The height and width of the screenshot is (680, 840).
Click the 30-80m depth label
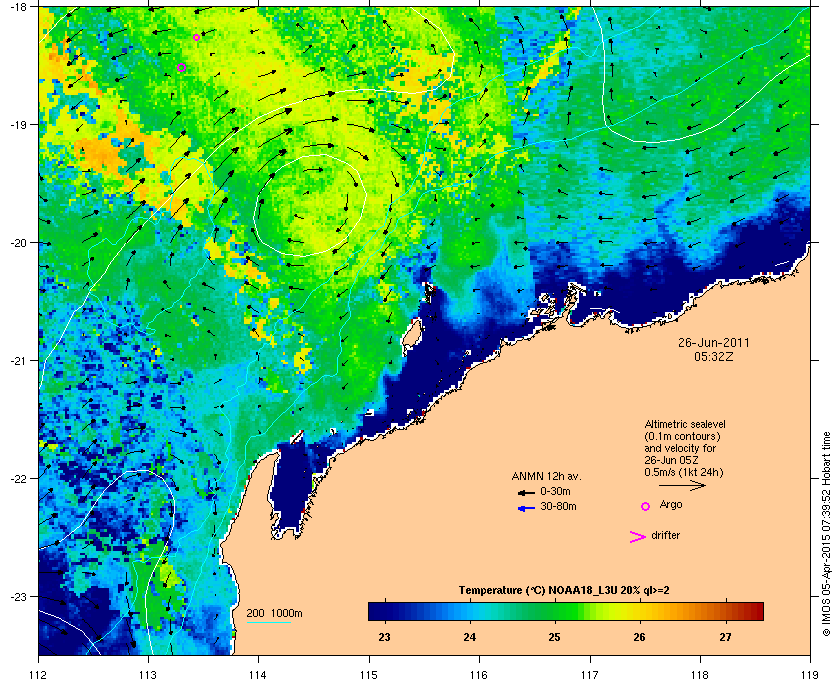(x=558, y=506)
